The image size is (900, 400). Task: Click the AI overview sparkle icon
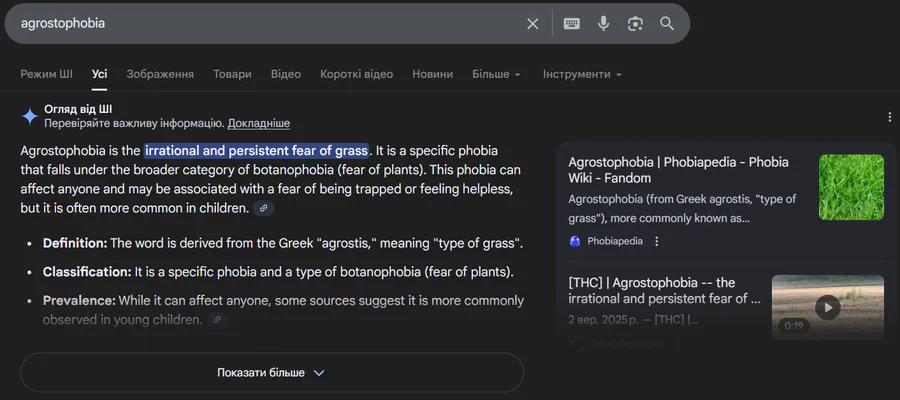pyautogui.click(x=30, y=116)
